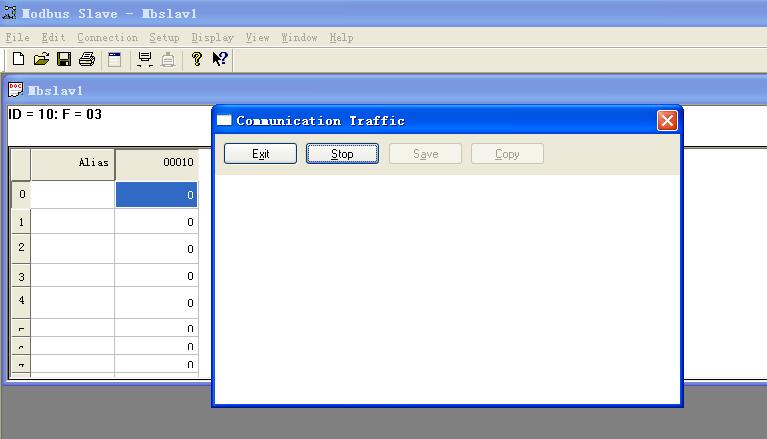
Task: Click the Disconnect toolbar icon
Action: (168, 59)
